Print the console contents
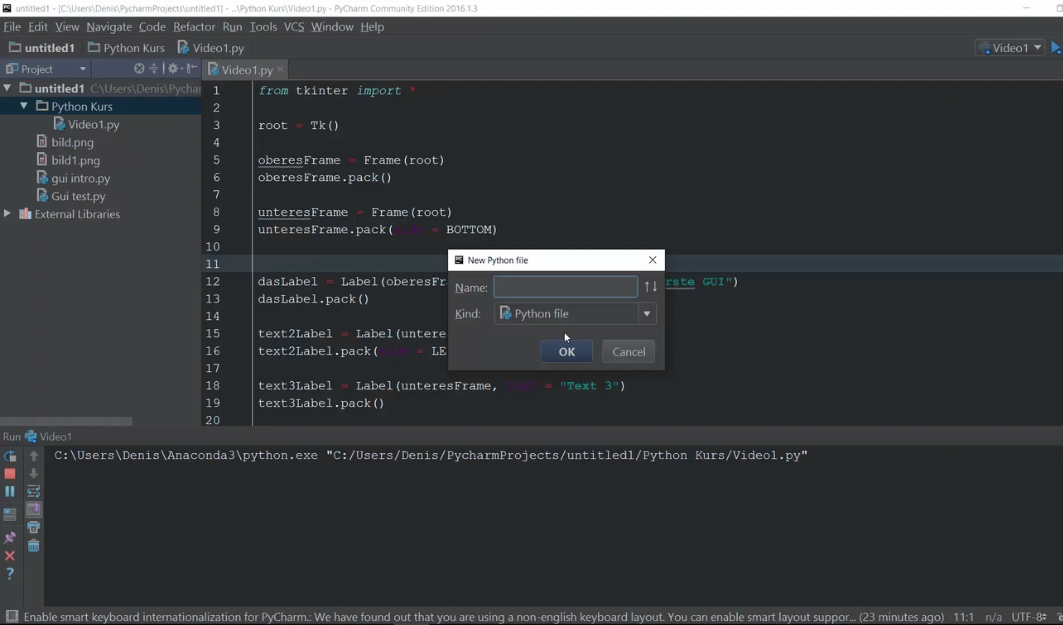Screen dimensions: 1063x625 click(33, 527)
